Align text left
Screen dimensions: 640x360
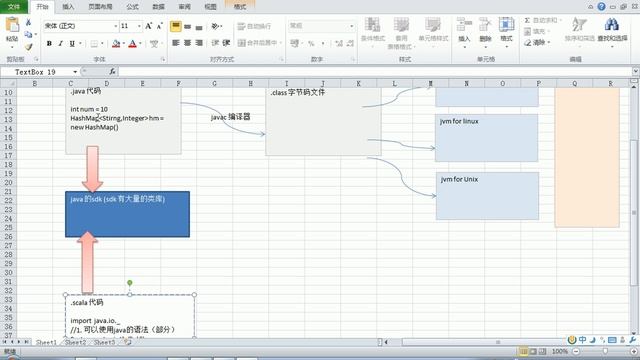176,43
